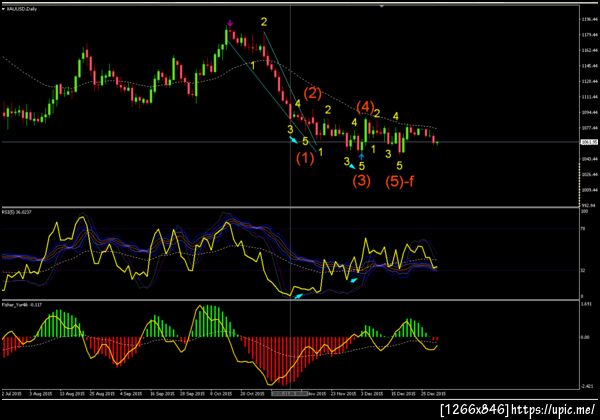
Task: Select the orange (2) wave label
Action: pyautogui.click(x=313, y=93)
